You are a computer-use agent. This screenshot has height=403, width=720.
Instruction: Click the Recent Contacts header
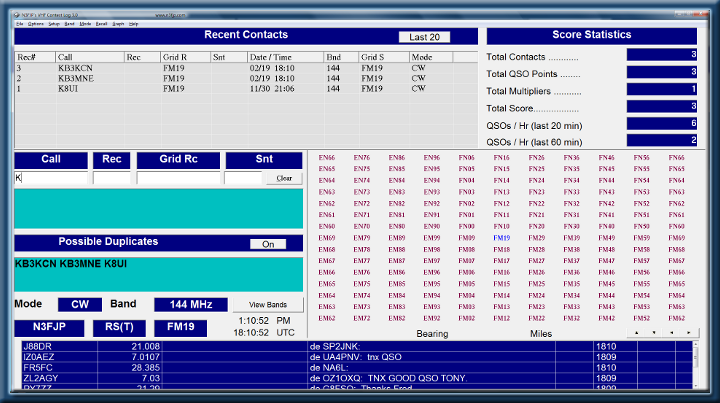pos(246,35)
